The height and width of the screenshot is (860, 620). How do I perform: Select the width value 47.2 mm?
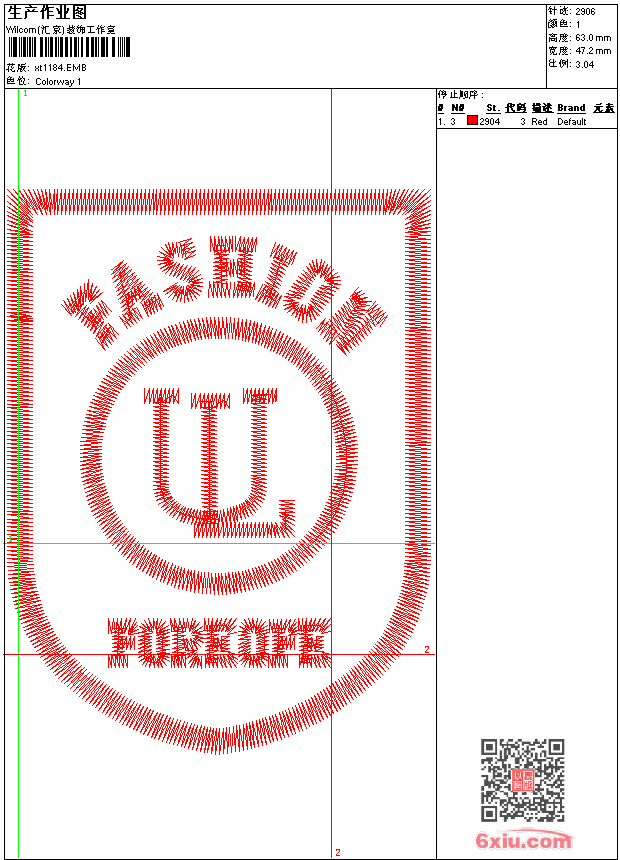tap(593, 51)
